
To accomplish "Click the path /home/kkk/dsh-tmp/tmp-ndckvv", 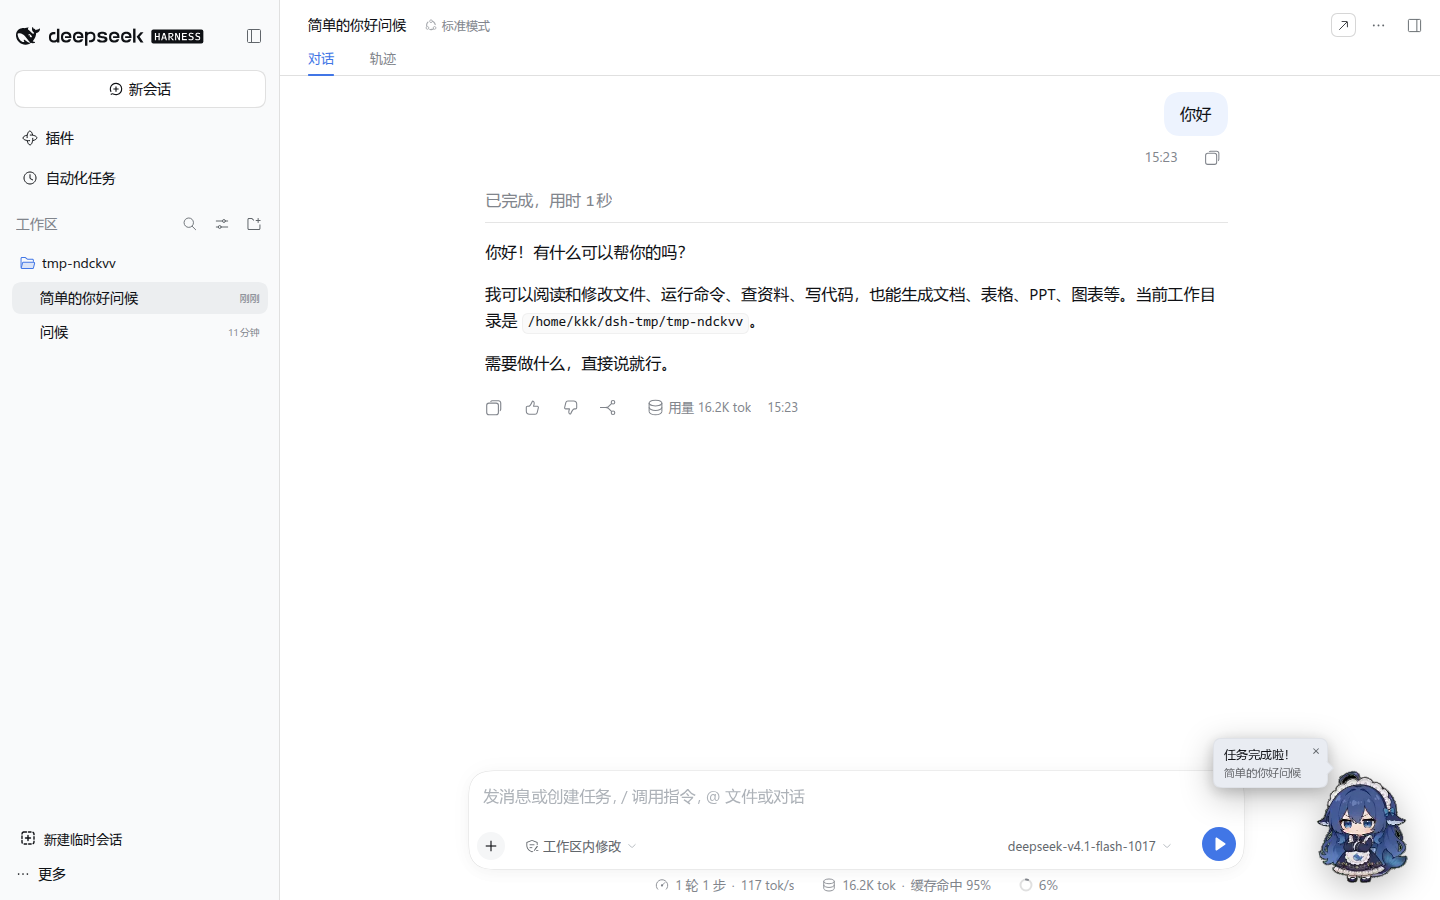I will click(x=636, y=322).
